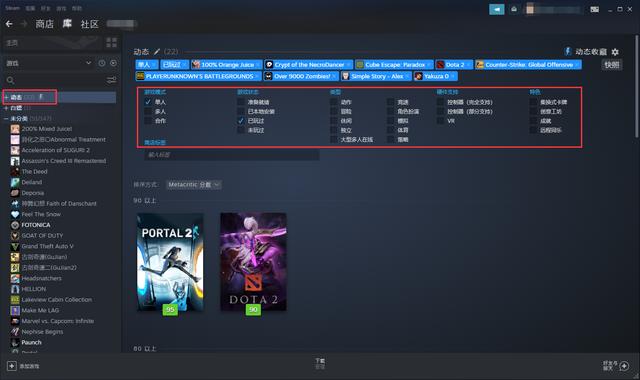Rename the collection with the pencil icon
The image size is (640, 380).
(157, 52)
